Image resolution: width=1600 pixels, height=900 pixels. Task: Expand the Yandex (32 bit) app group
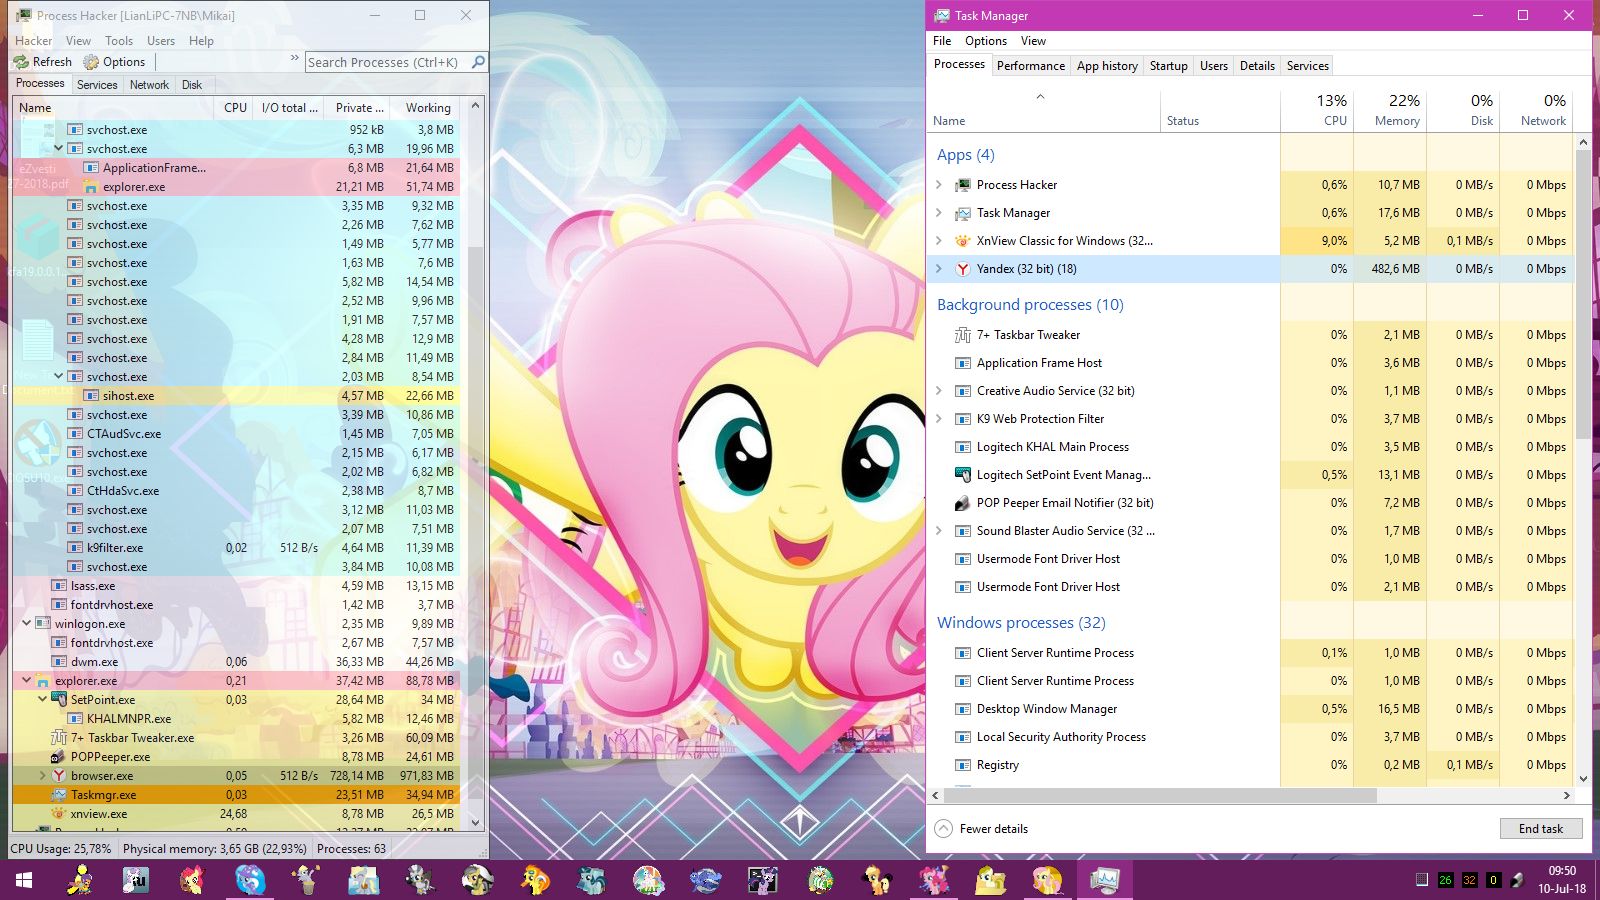pyautogui.click(x=938, y=269)
